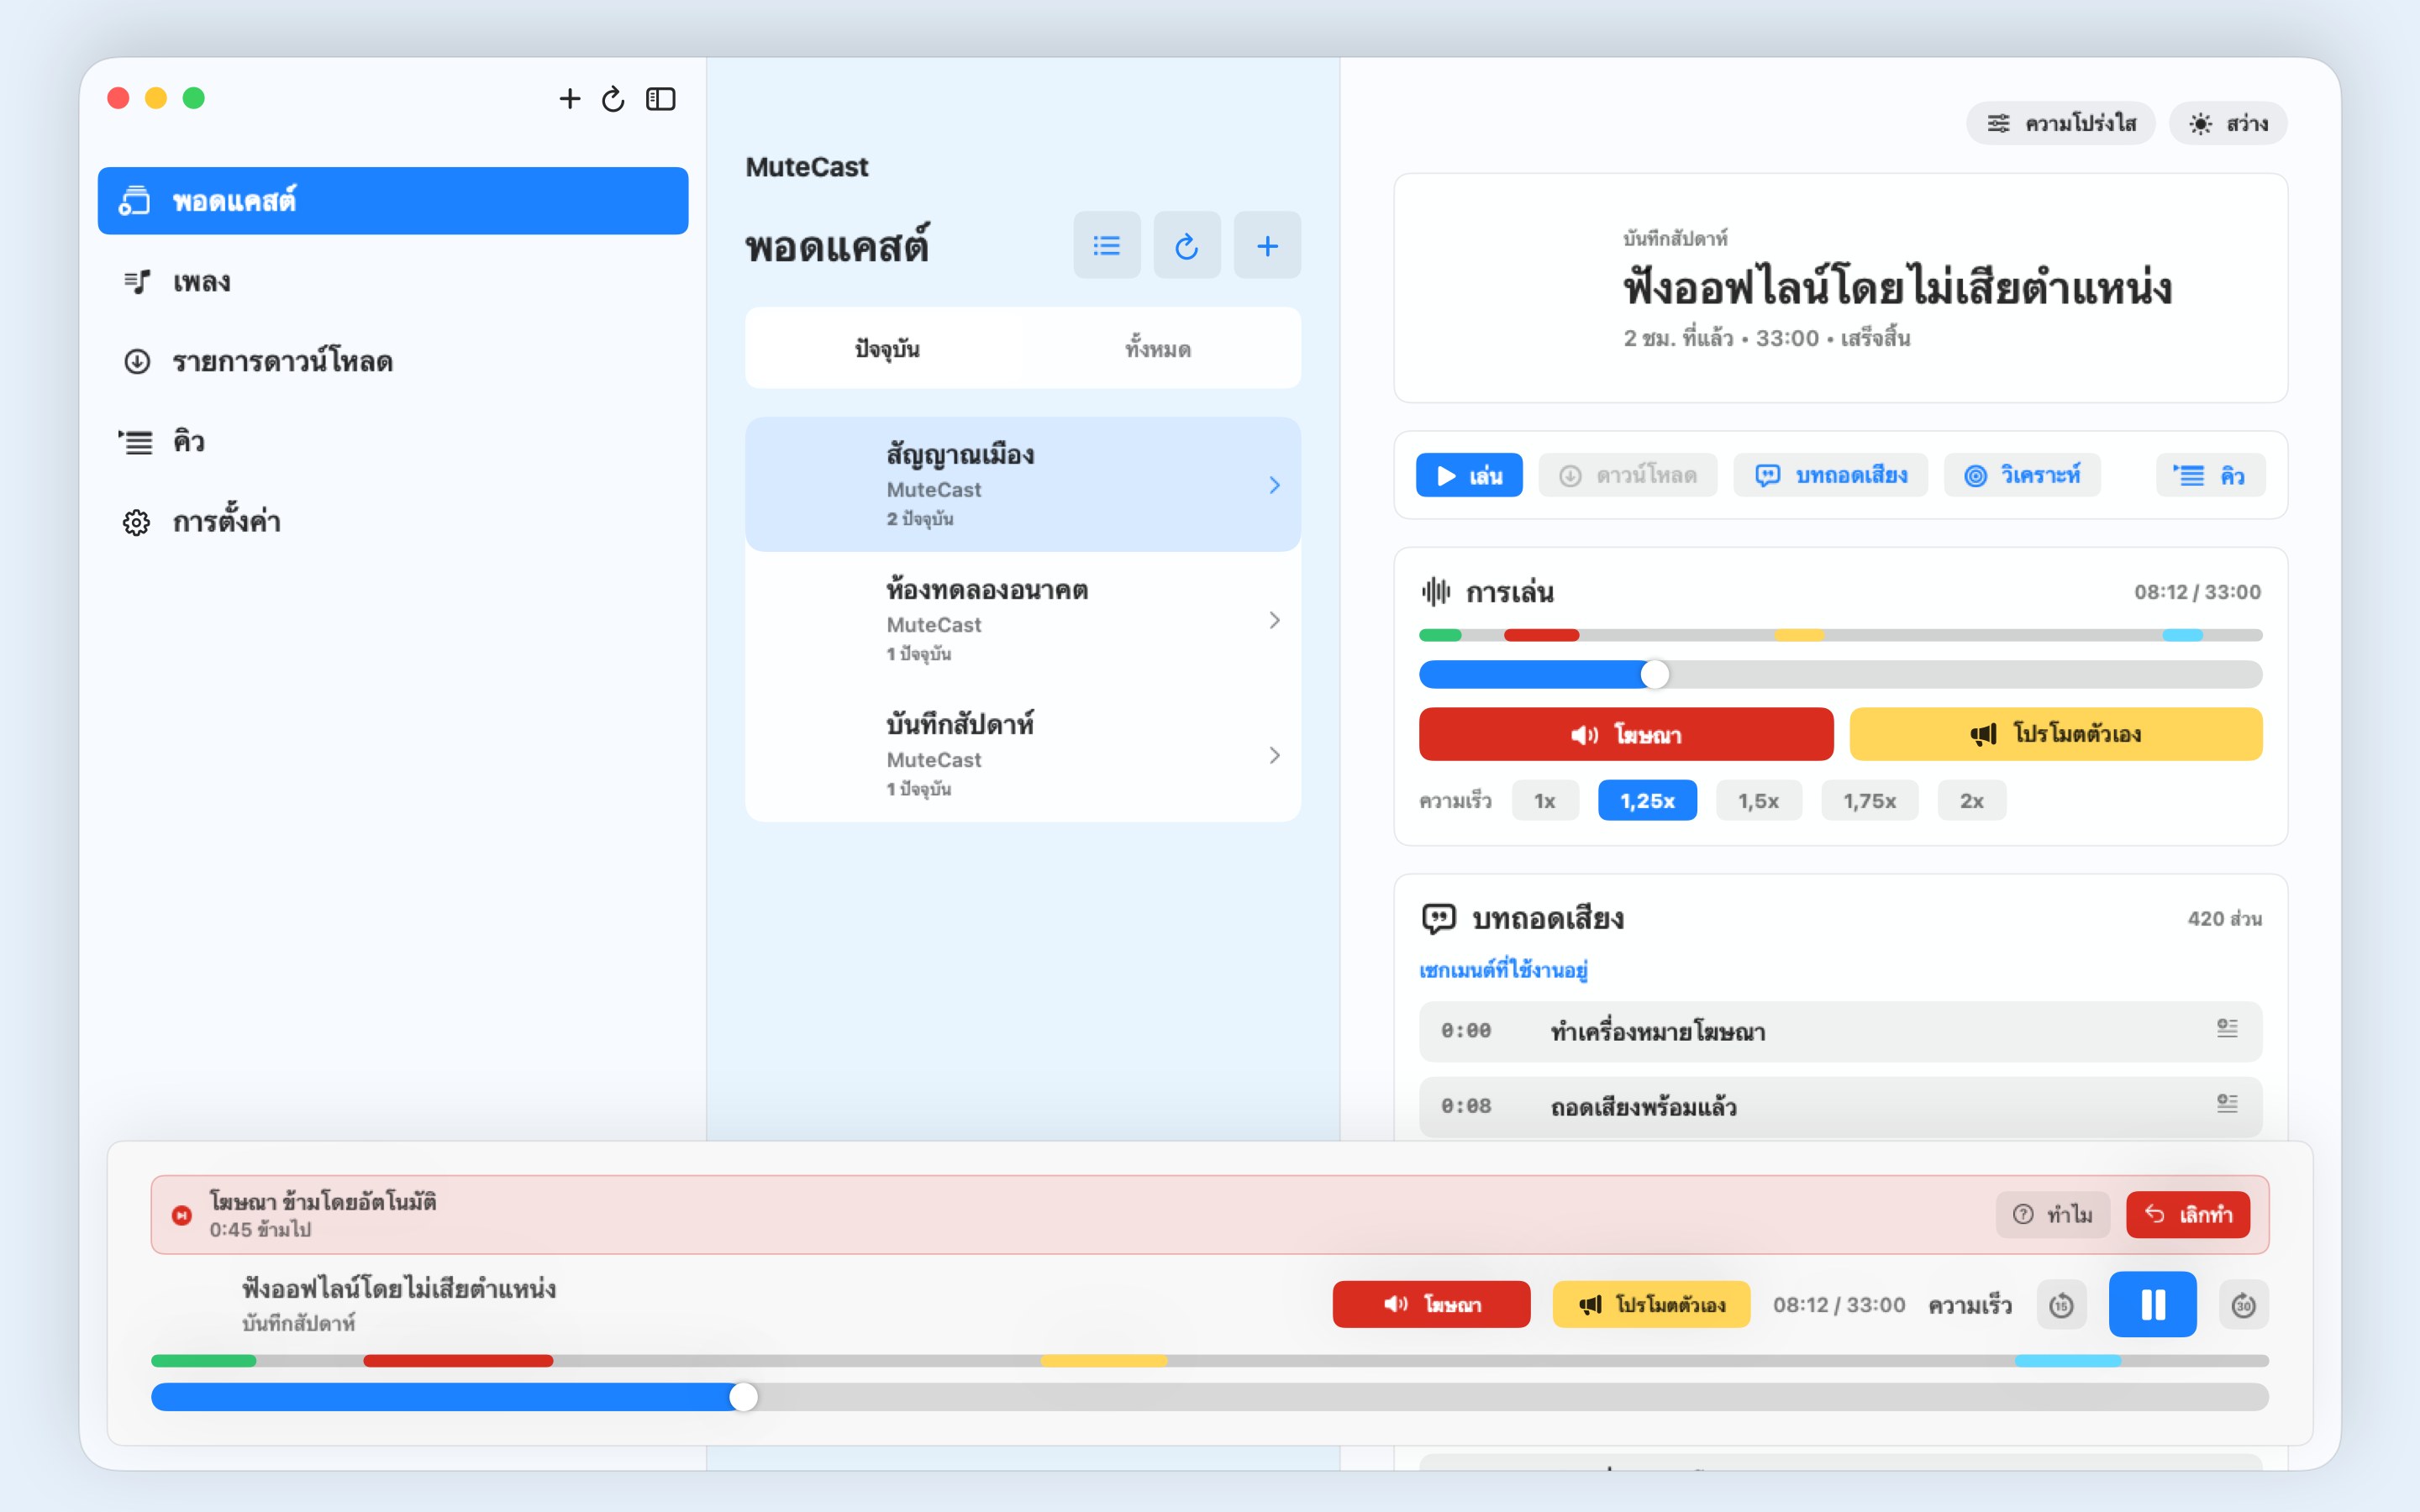Open การตั้งค่า settings in the sidebar
The image size is (2420, 1512).
click(x=393, y=521)
